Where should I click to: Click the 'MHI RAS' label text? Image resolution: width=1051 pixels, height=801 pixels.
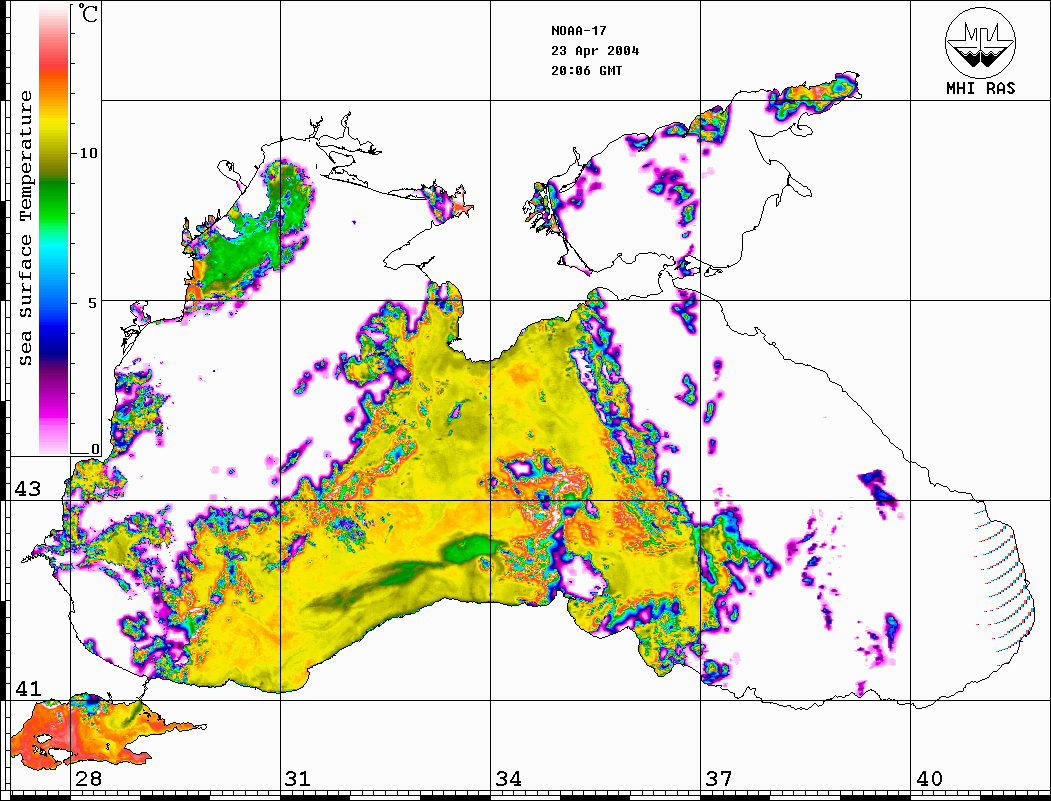click(x=981, y=88)
